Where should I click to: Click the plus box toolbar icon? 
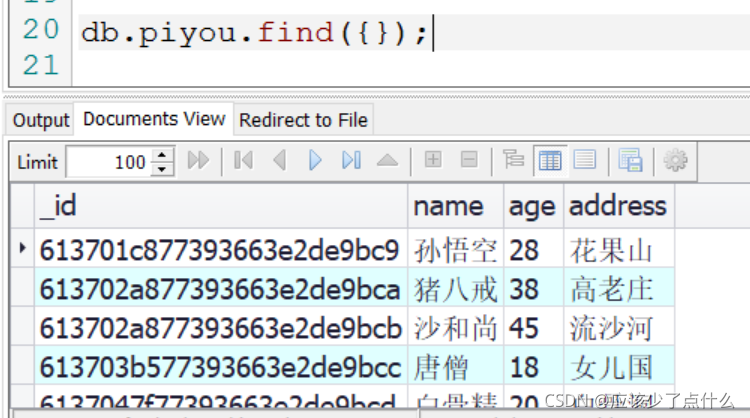click(x=433, y=160)
